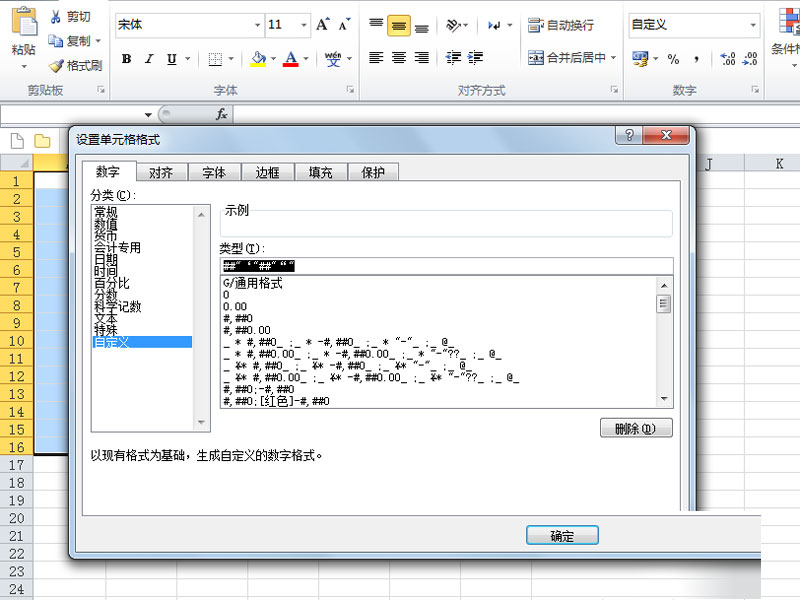This screenshot has height=600, width=800.
Task: Click the fx insert function button
Action: click(221, 114)
